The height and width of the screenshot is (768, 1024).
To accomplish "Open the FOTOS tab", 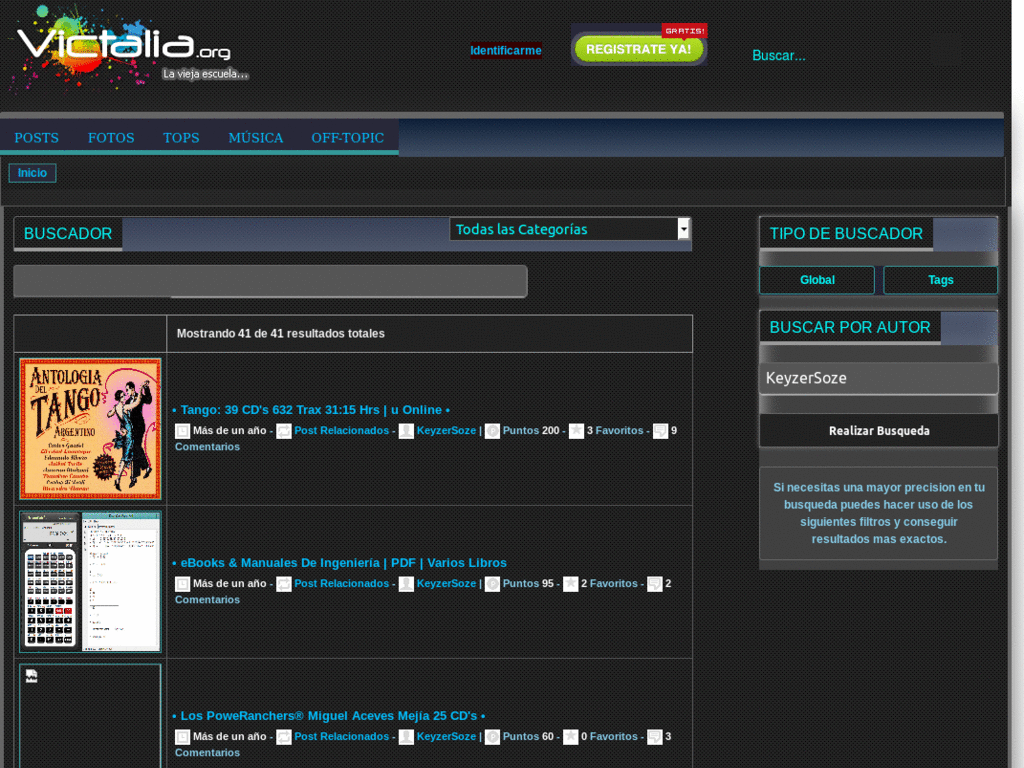I will tap(111, 138).
